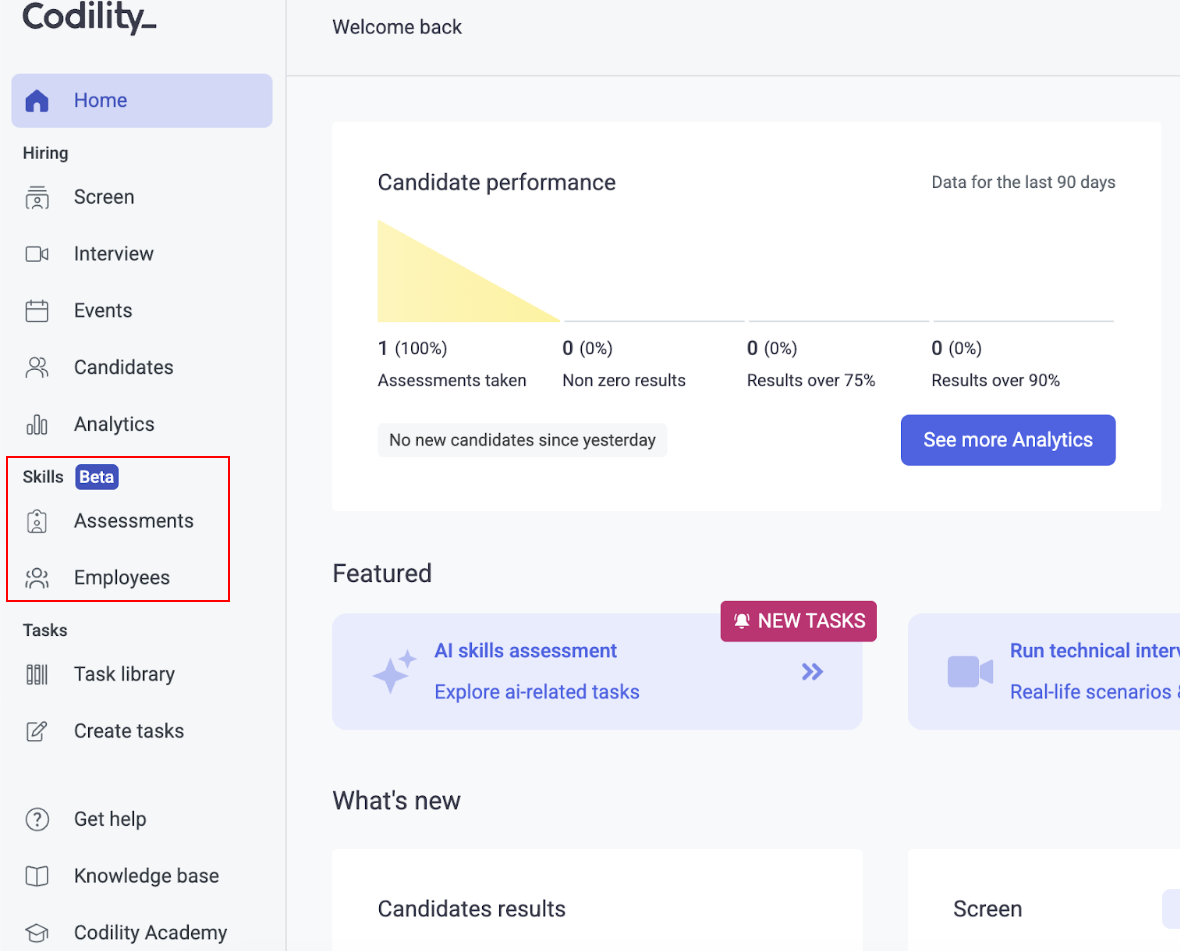This screenshot has height=951, width=1180.
Task: Click the 'Tasks' sidebar section label
Action: pyautogui.click(x=45, y=630)
